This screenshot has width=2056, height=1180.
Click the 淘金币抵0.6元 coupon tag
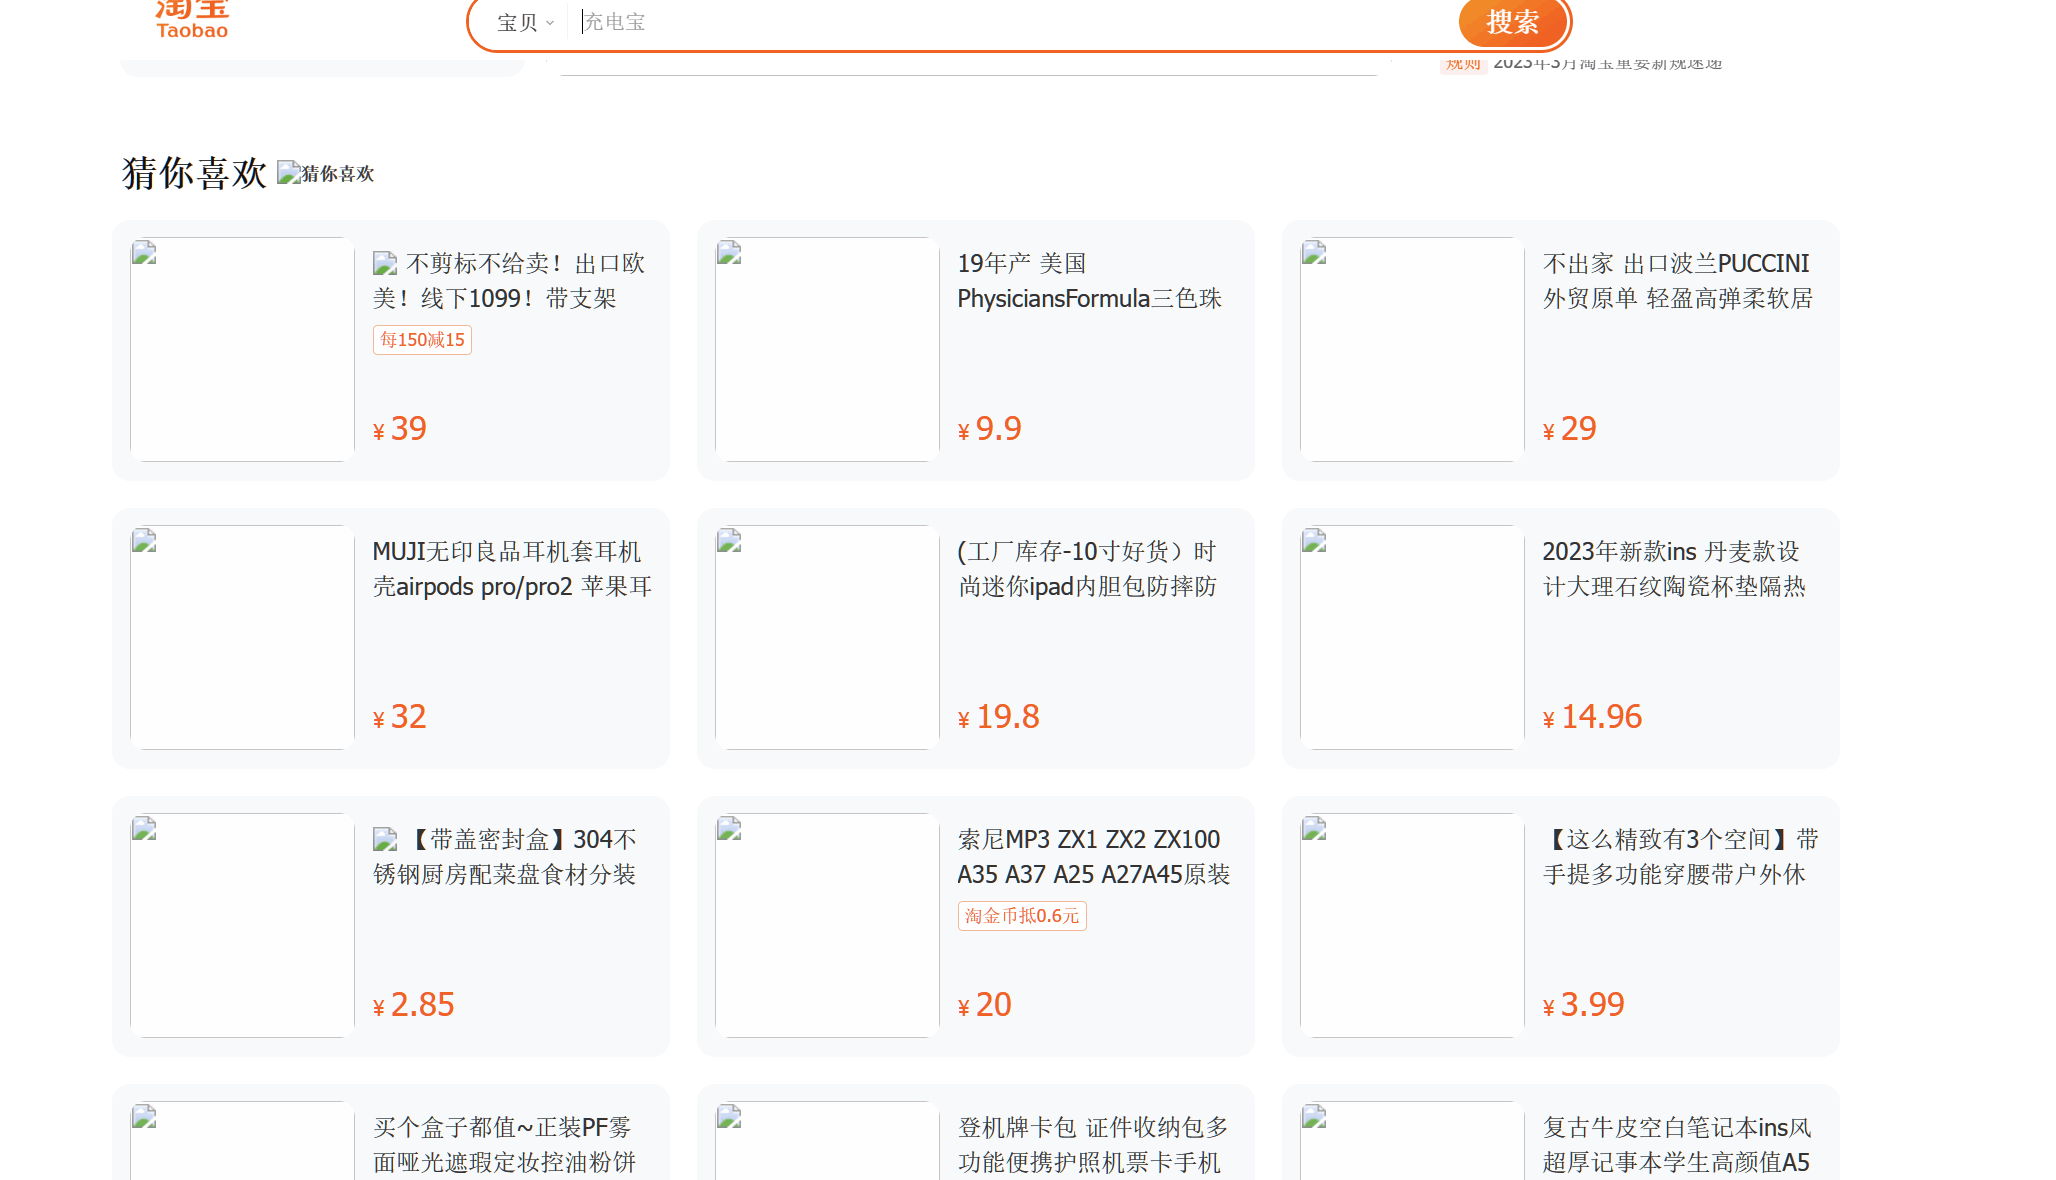tap(1022, 916)
